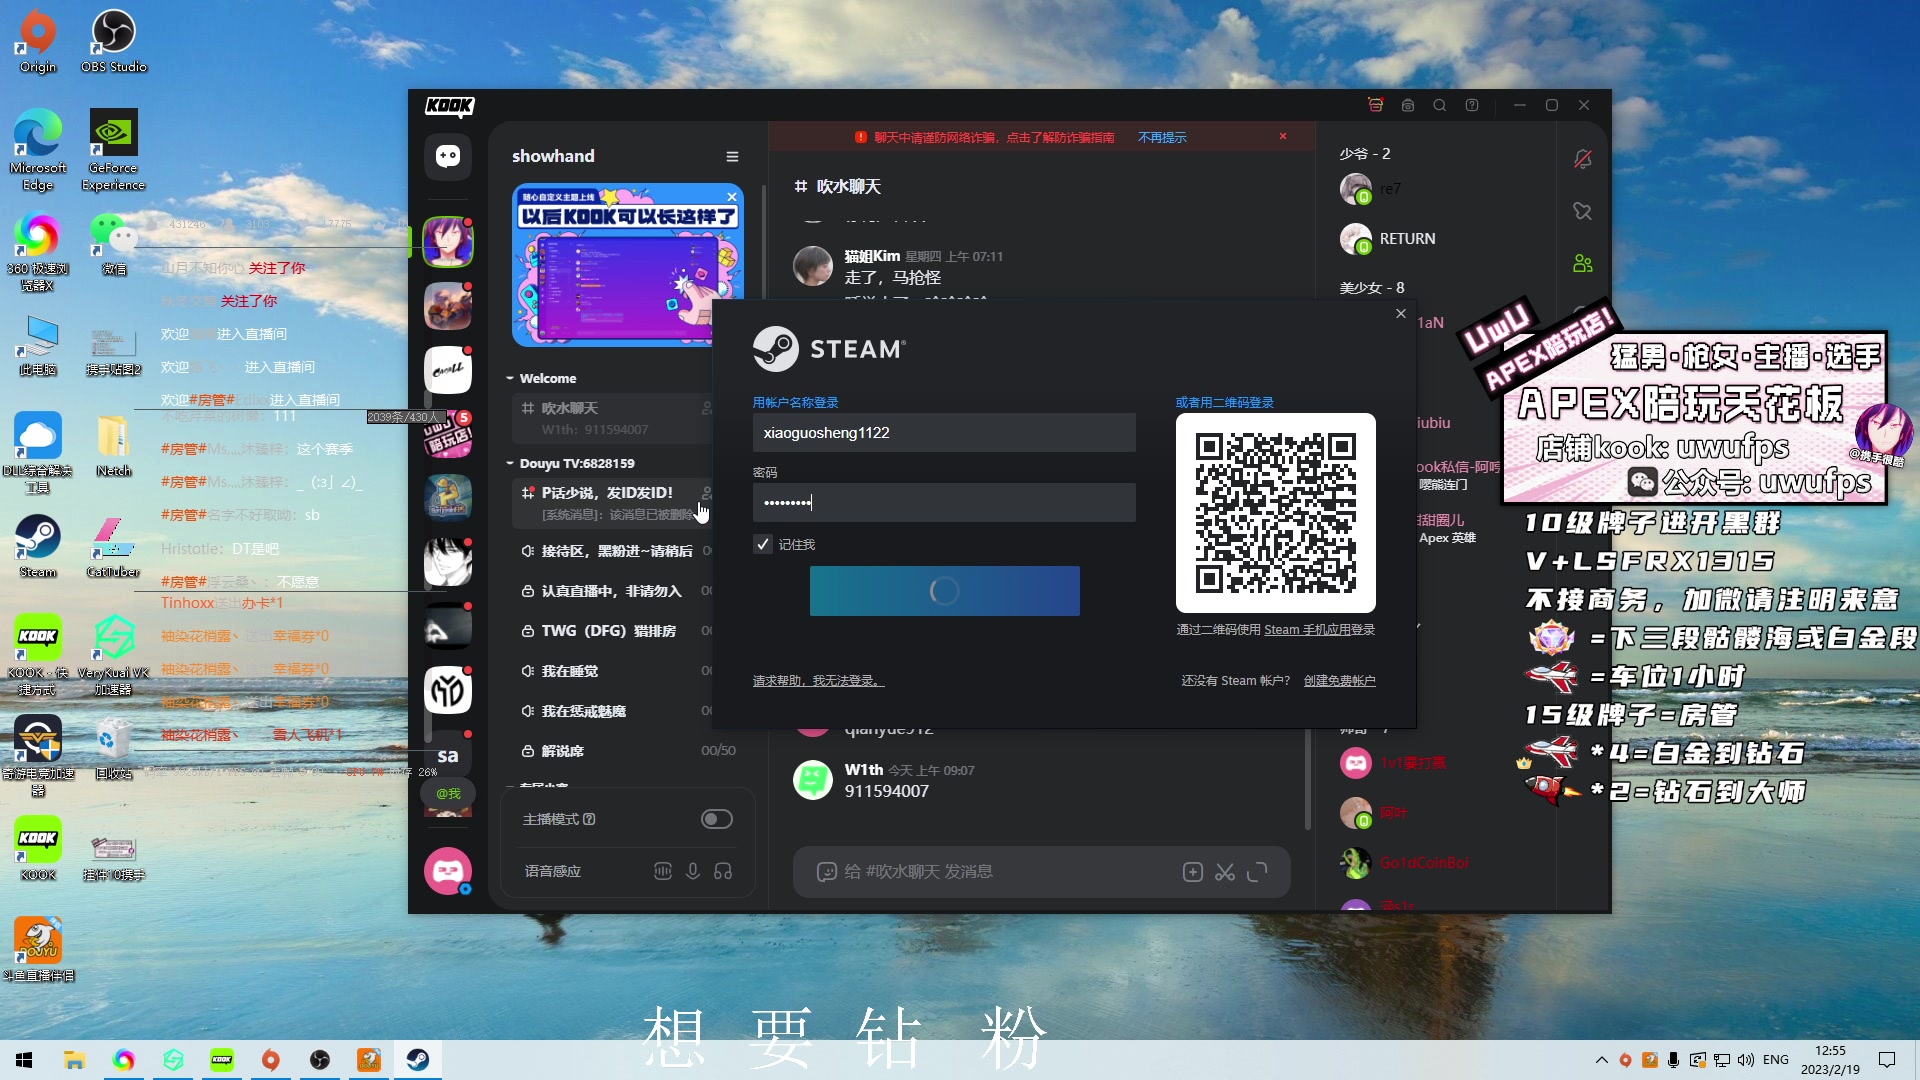Open channel P话少说，发ID发ID!
This screenshot has height=1080, width=1920.
[x=614, y=502]
